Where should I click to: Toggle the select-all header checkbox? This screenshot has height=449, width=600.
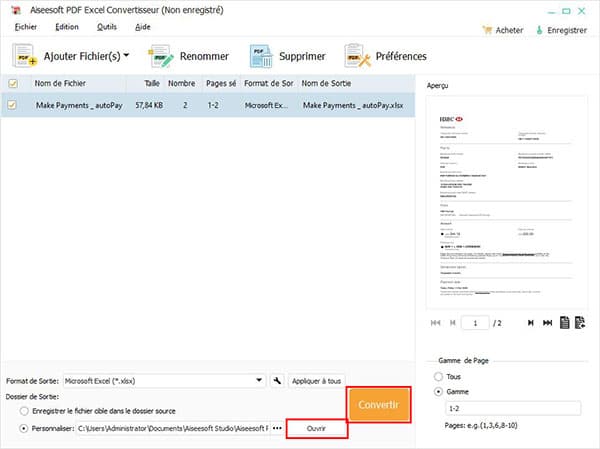pos(13,83)
